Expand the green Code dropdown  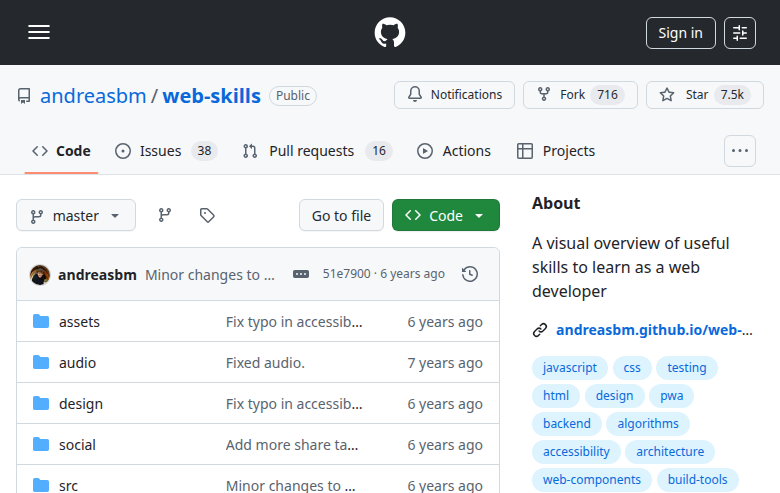pos(446,215)
